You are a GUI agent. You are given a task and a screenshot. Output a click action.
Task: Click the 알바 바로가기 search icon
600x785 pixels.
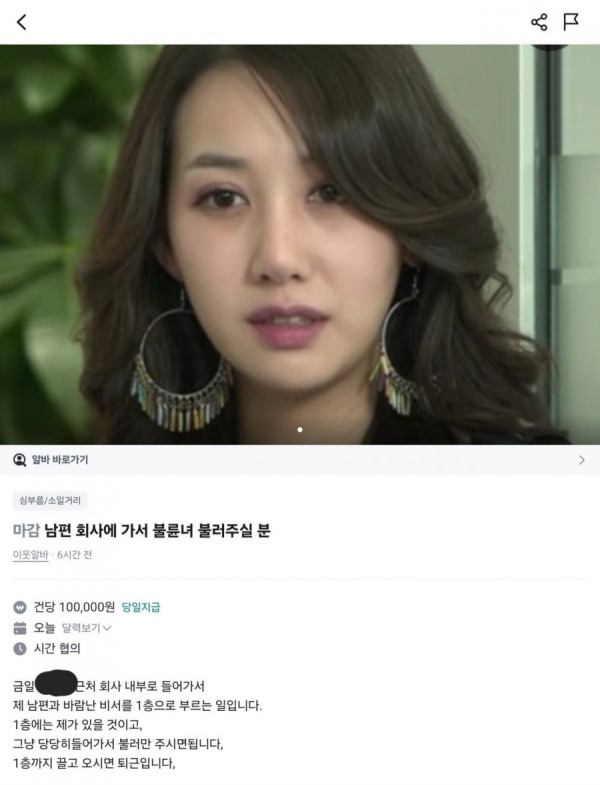pyautogui.click(x=20, y=460)
